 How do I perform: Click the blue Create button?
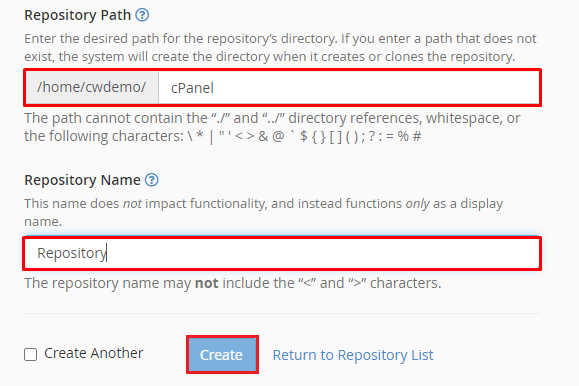click(x=222, y=355)
